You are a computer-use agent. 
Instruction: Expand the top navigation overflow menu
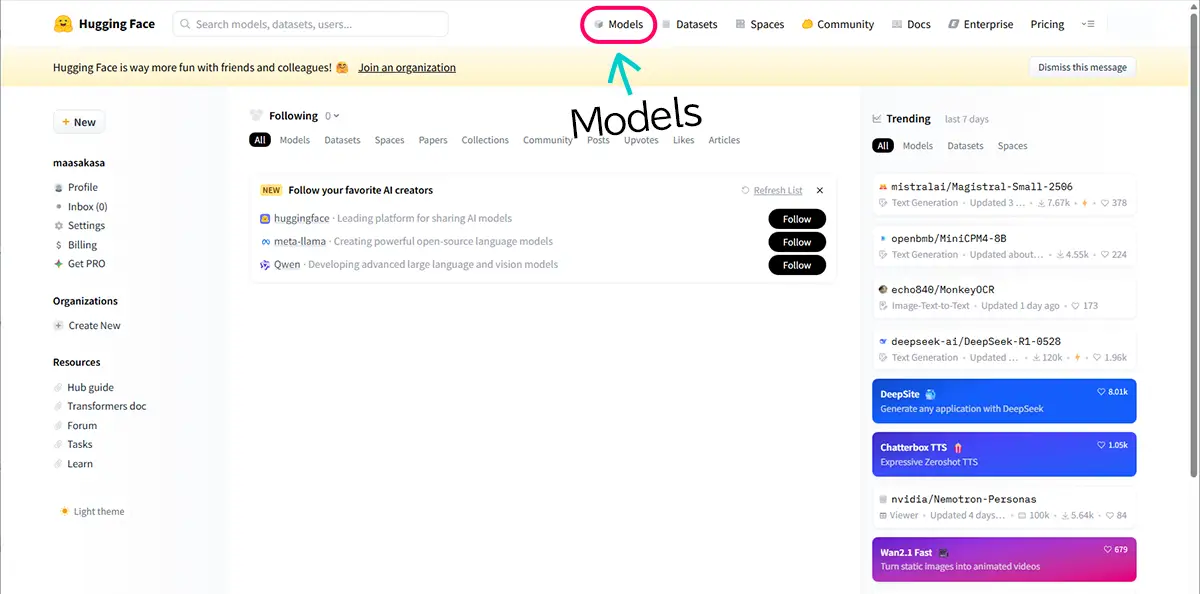coord(1088,24)
